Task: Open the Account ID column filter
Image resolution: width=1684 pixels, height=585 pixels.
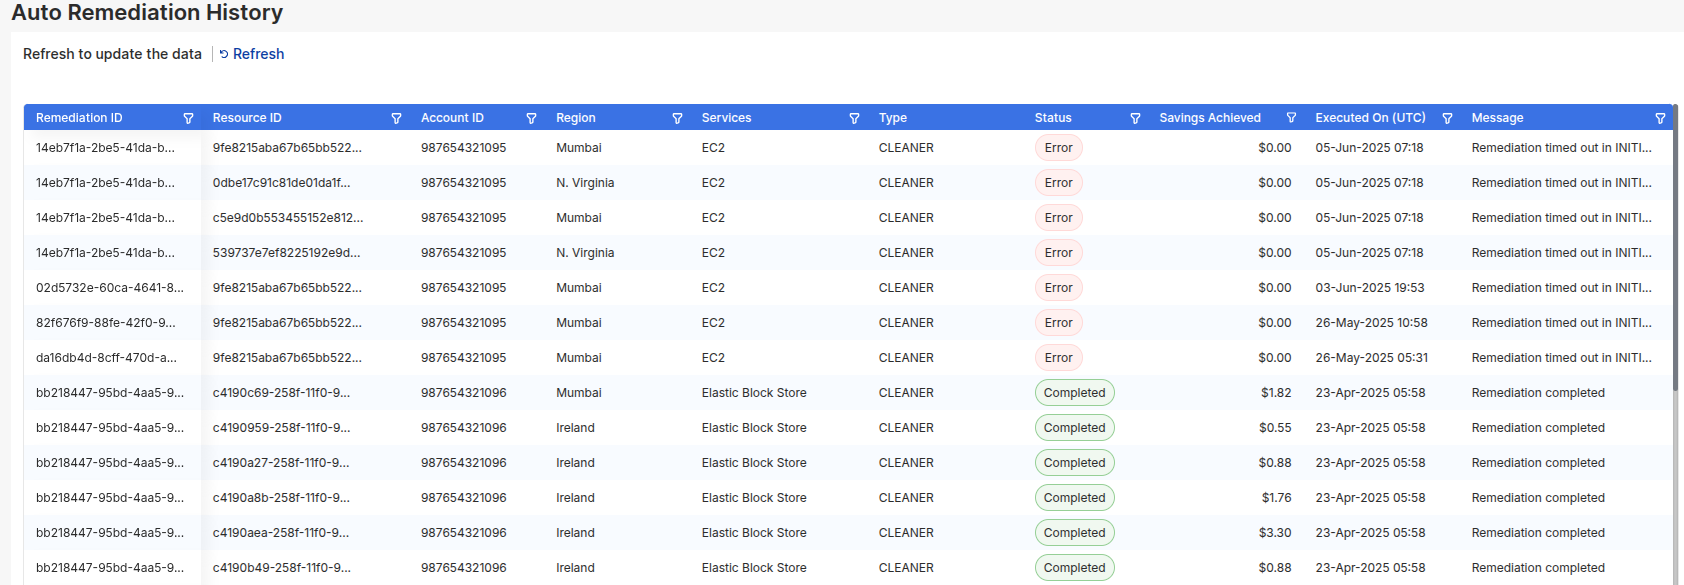Action: pyautogui.click(x=531, y=118)
